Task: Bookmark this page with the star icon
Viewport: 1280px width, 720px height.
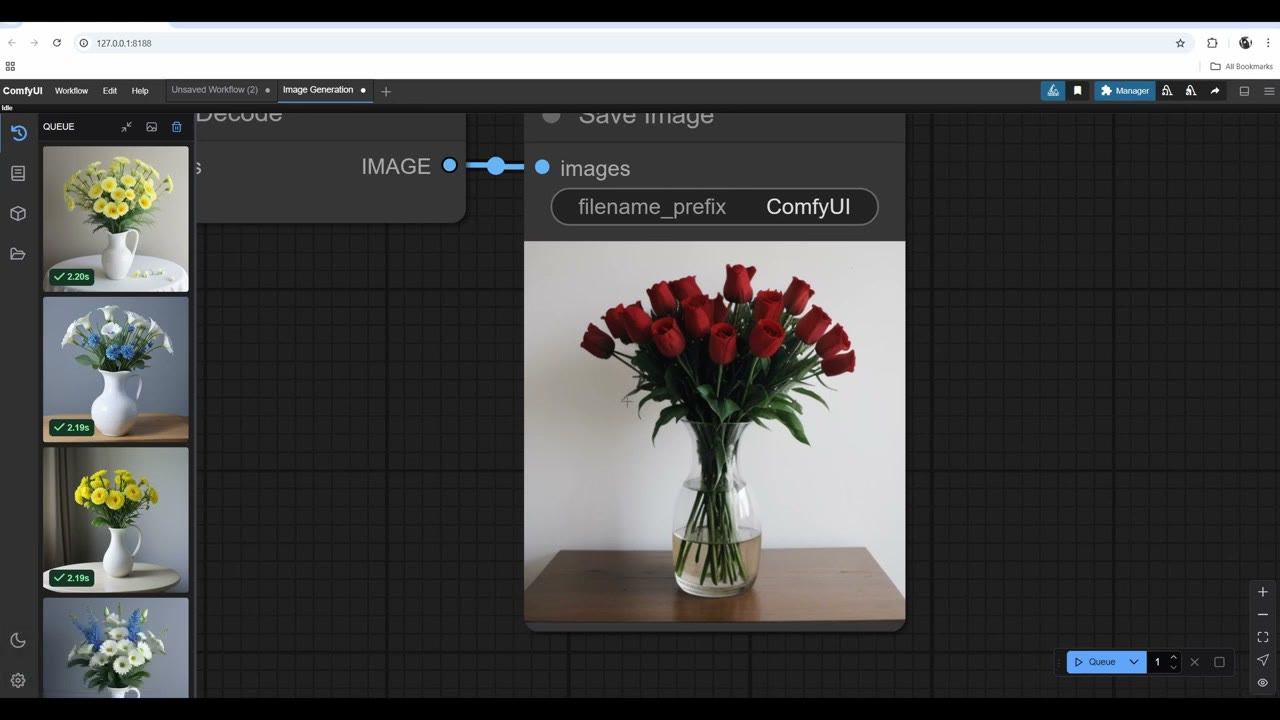Action: (1180, 43)
